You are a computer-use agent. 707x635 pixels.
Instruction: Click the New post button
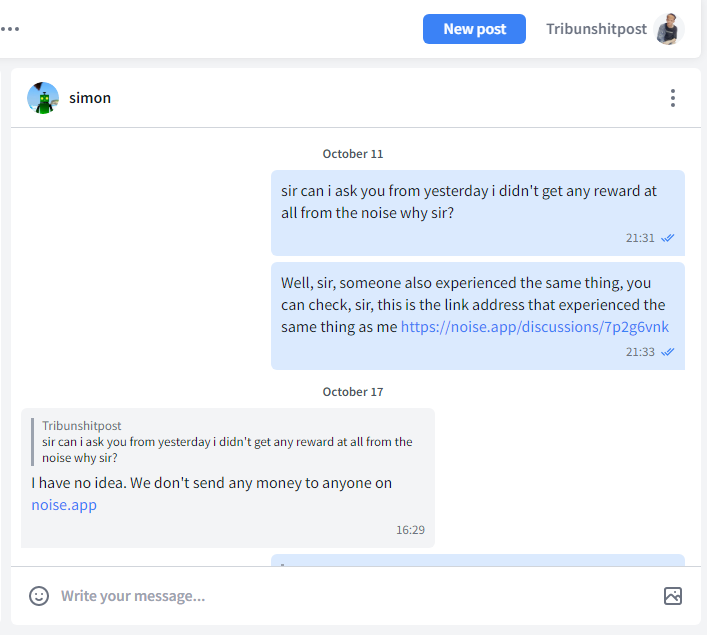(x=474, y=29)
